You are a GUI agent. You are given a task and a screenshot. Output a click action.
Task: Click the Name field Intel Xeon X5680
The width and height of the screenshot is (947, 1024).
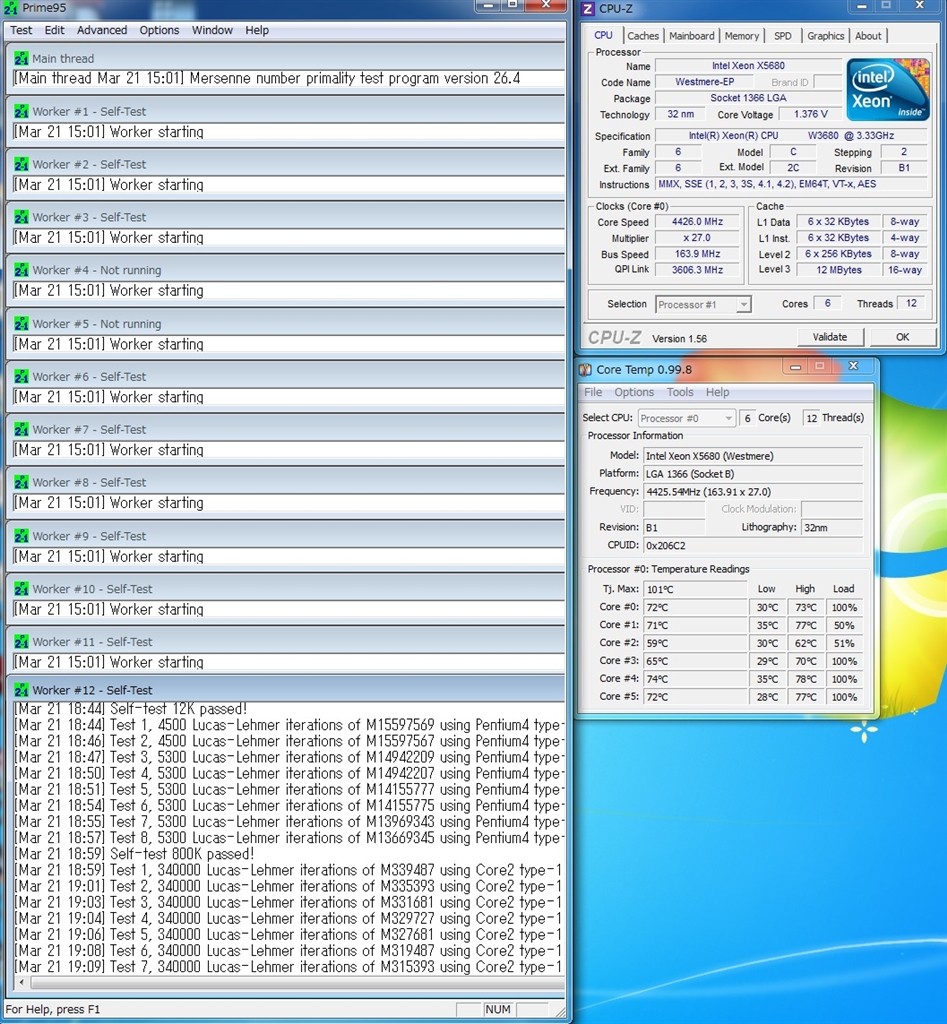pyautogui.click(x=748, y=65)
